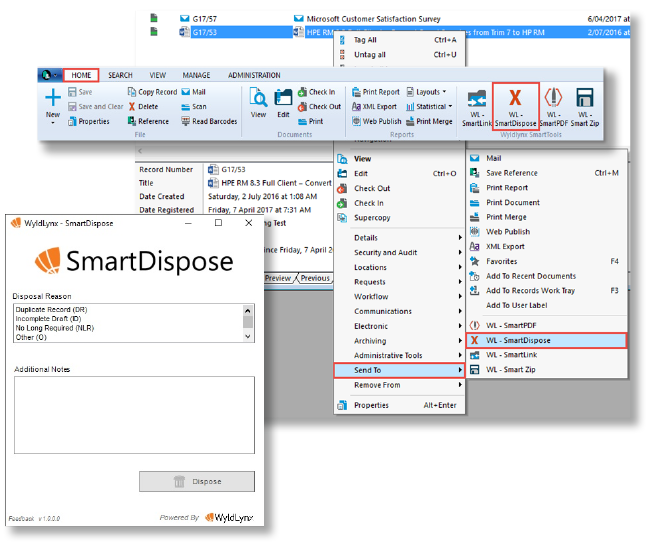
Task: Choose Add To Records Work Tray
Action: [547, 291]
